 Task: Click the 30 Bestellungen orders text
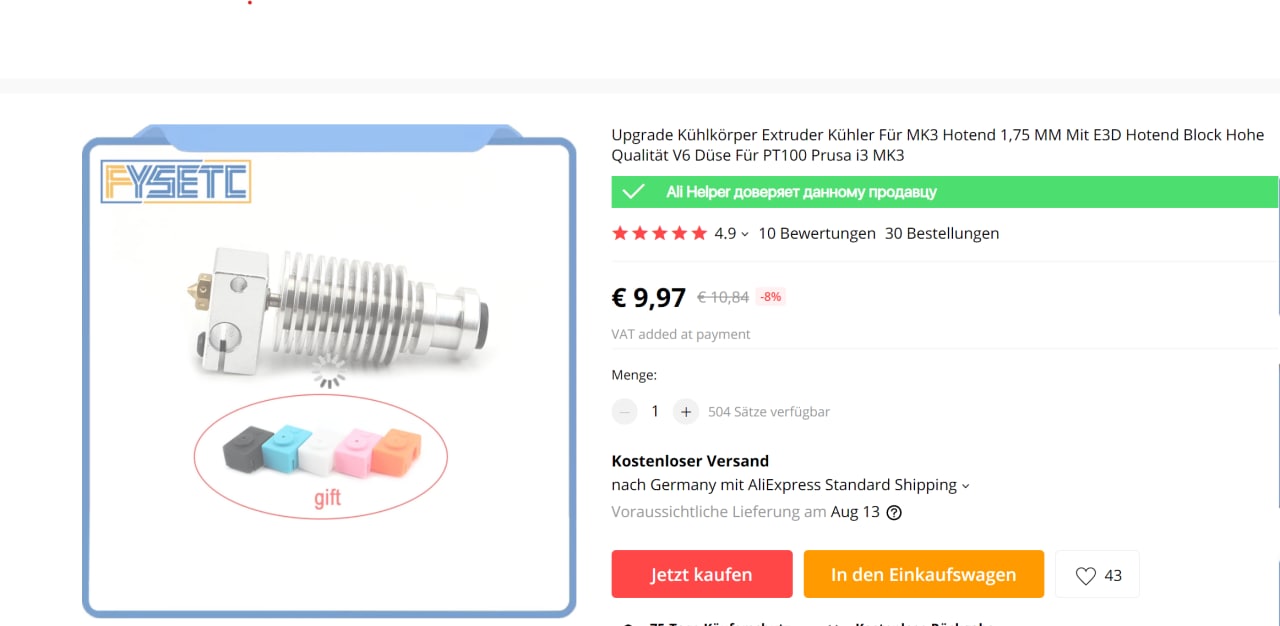click(942, 233)
